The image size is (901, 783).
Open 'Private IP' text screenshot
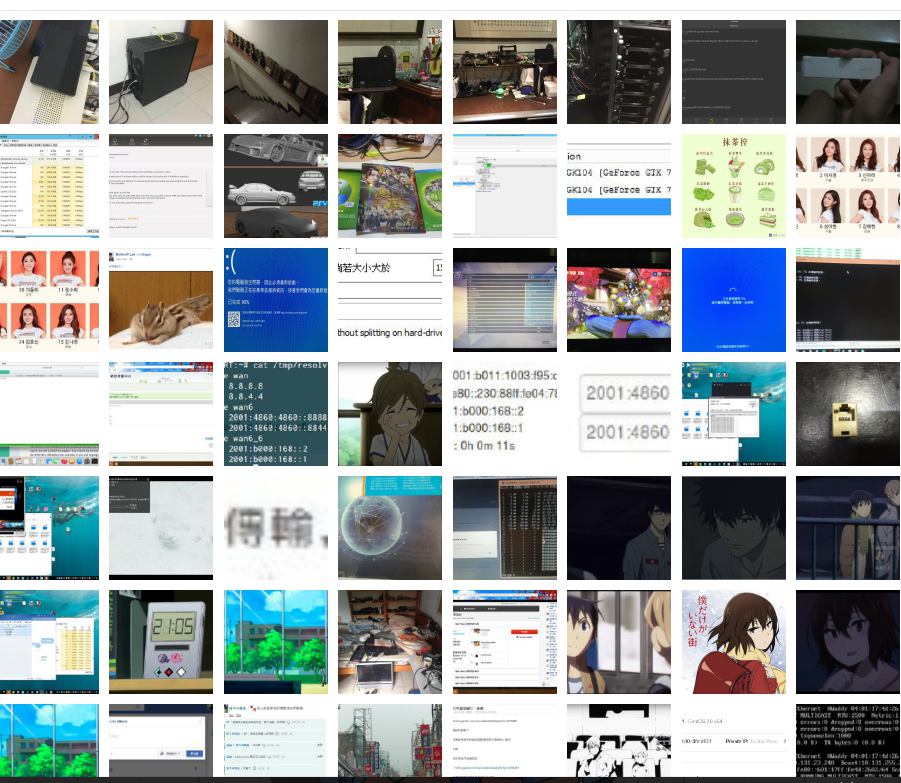click(x=734, y=740)
